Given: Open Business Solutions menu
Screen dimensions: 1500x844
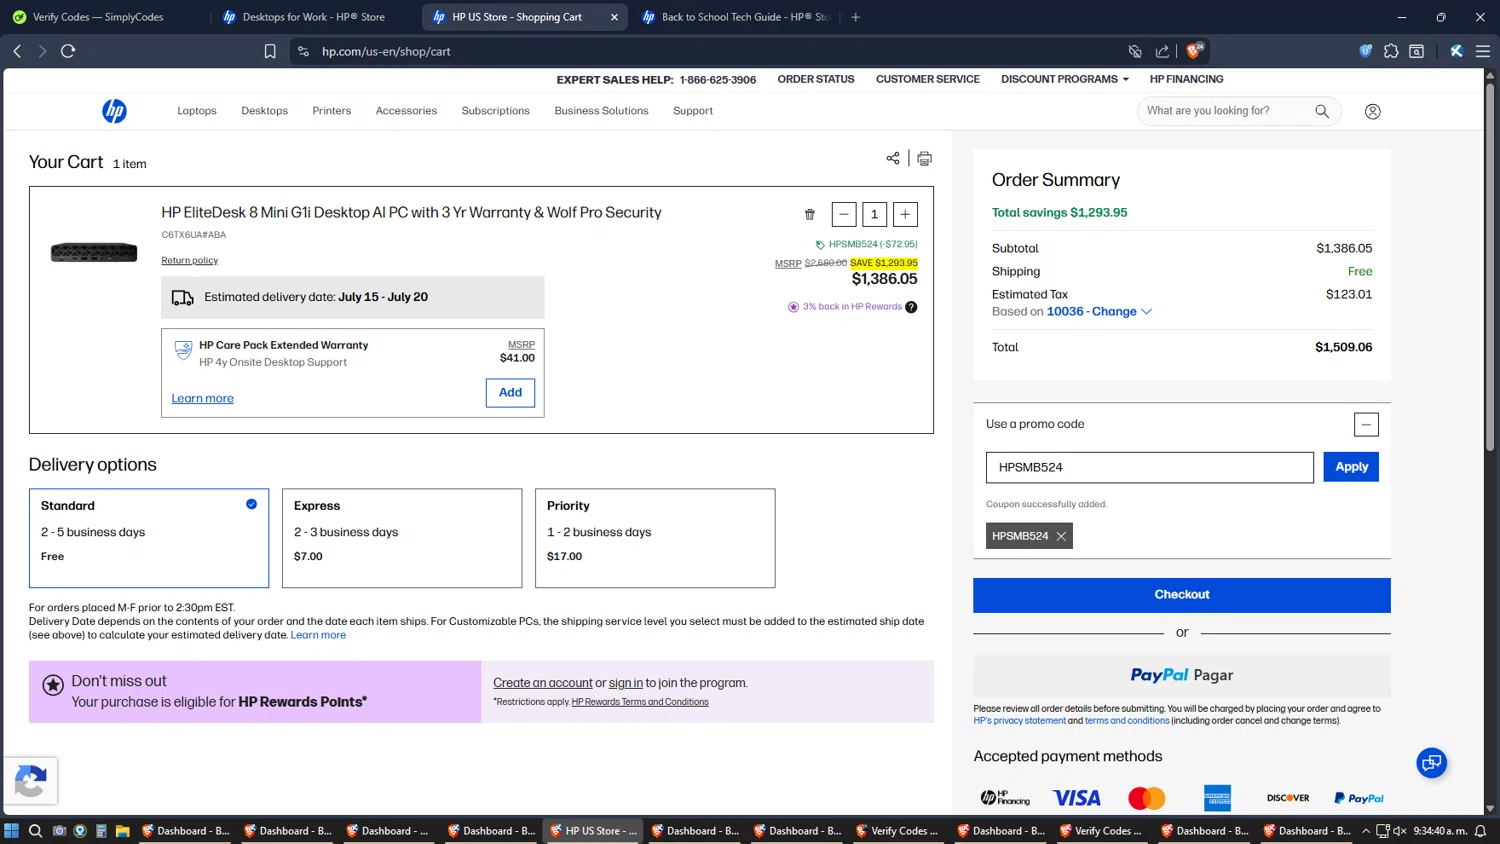Looking at the screenshot, I should [602, 111].
